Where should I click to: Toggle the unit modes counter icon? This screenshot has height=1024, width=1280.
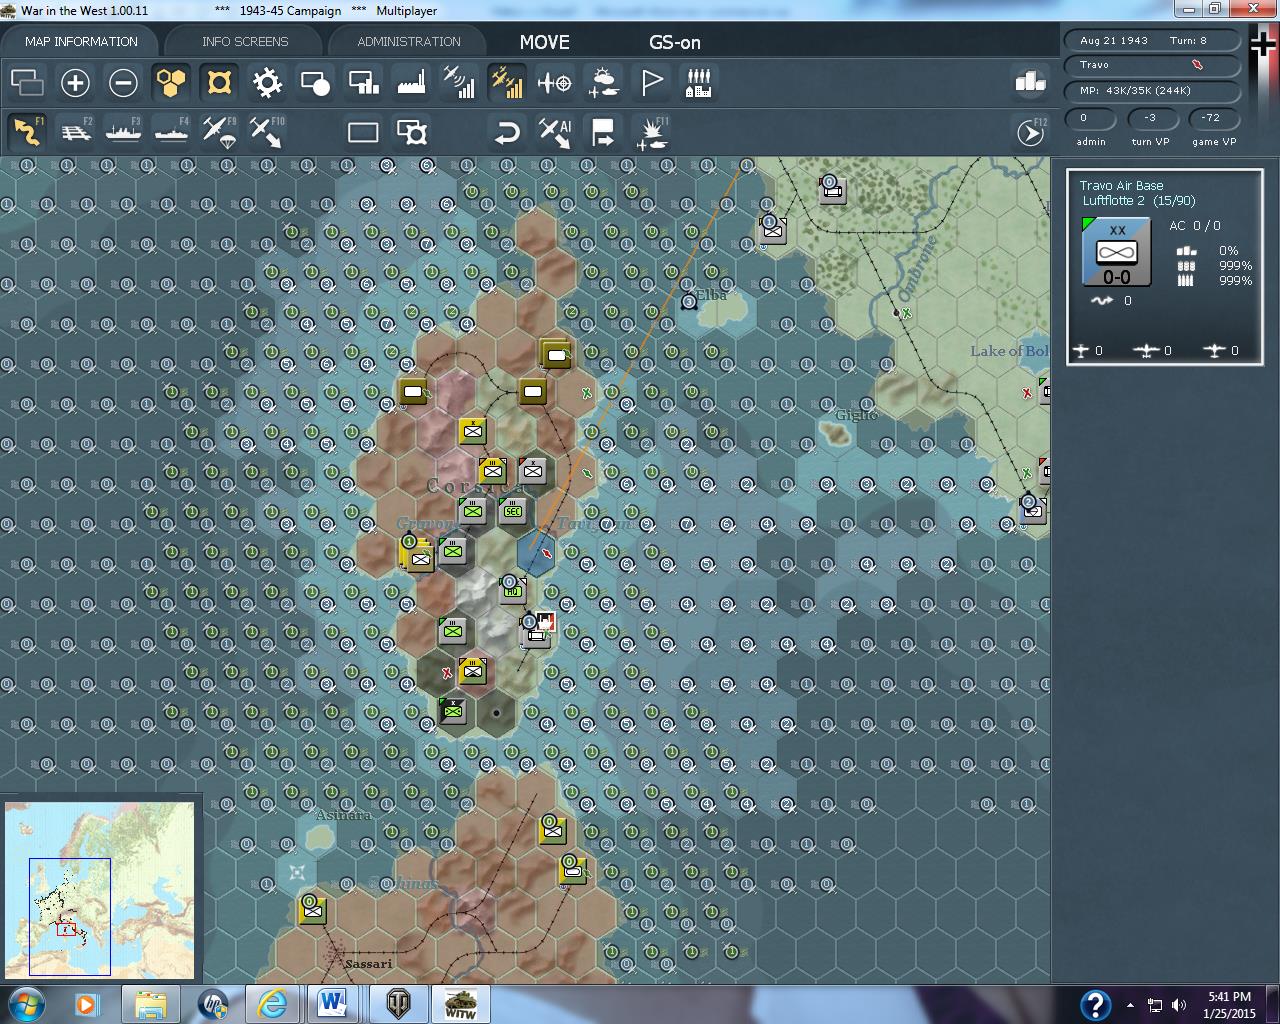point(315,83)
